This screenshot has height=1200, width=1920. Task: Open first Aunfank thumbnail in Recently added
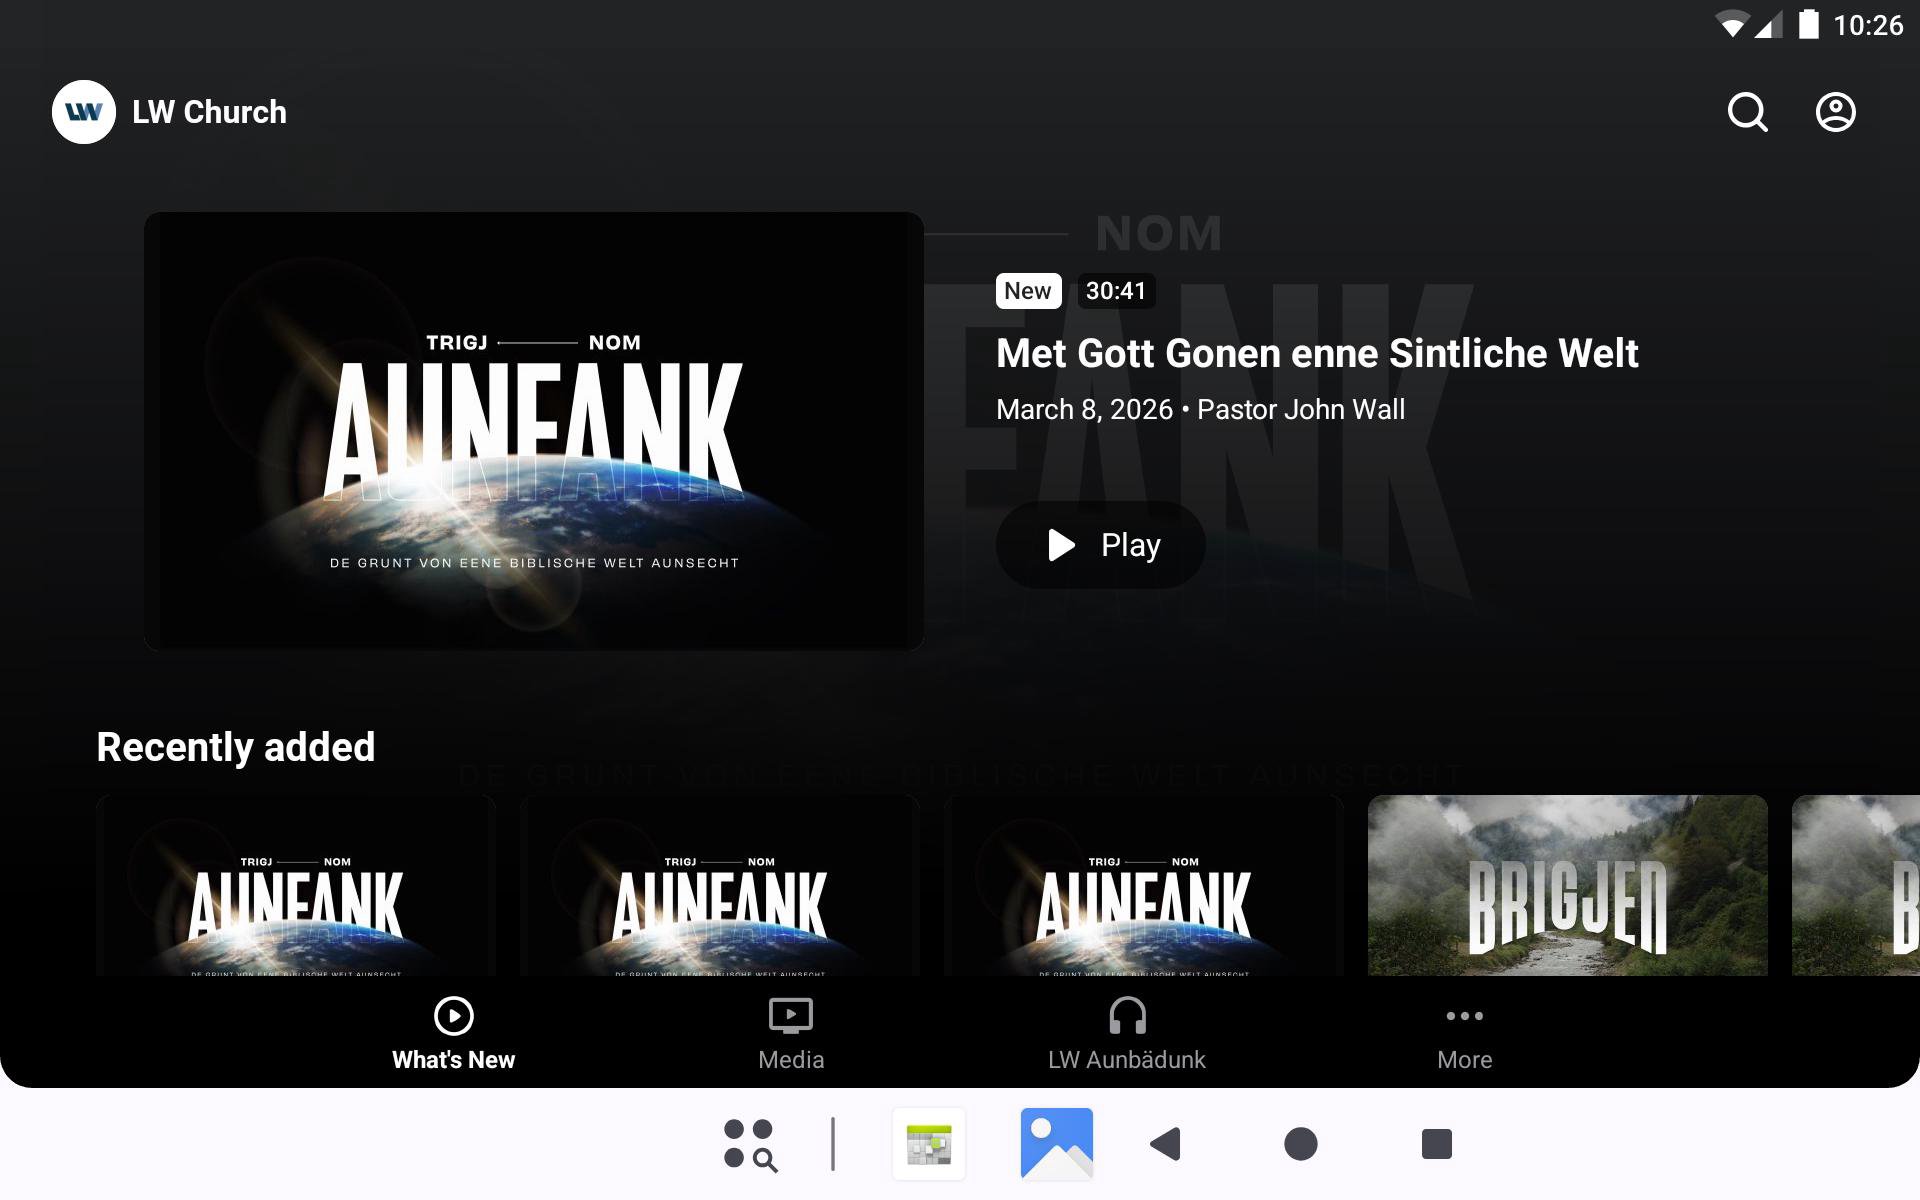click(x=296, y=885)
